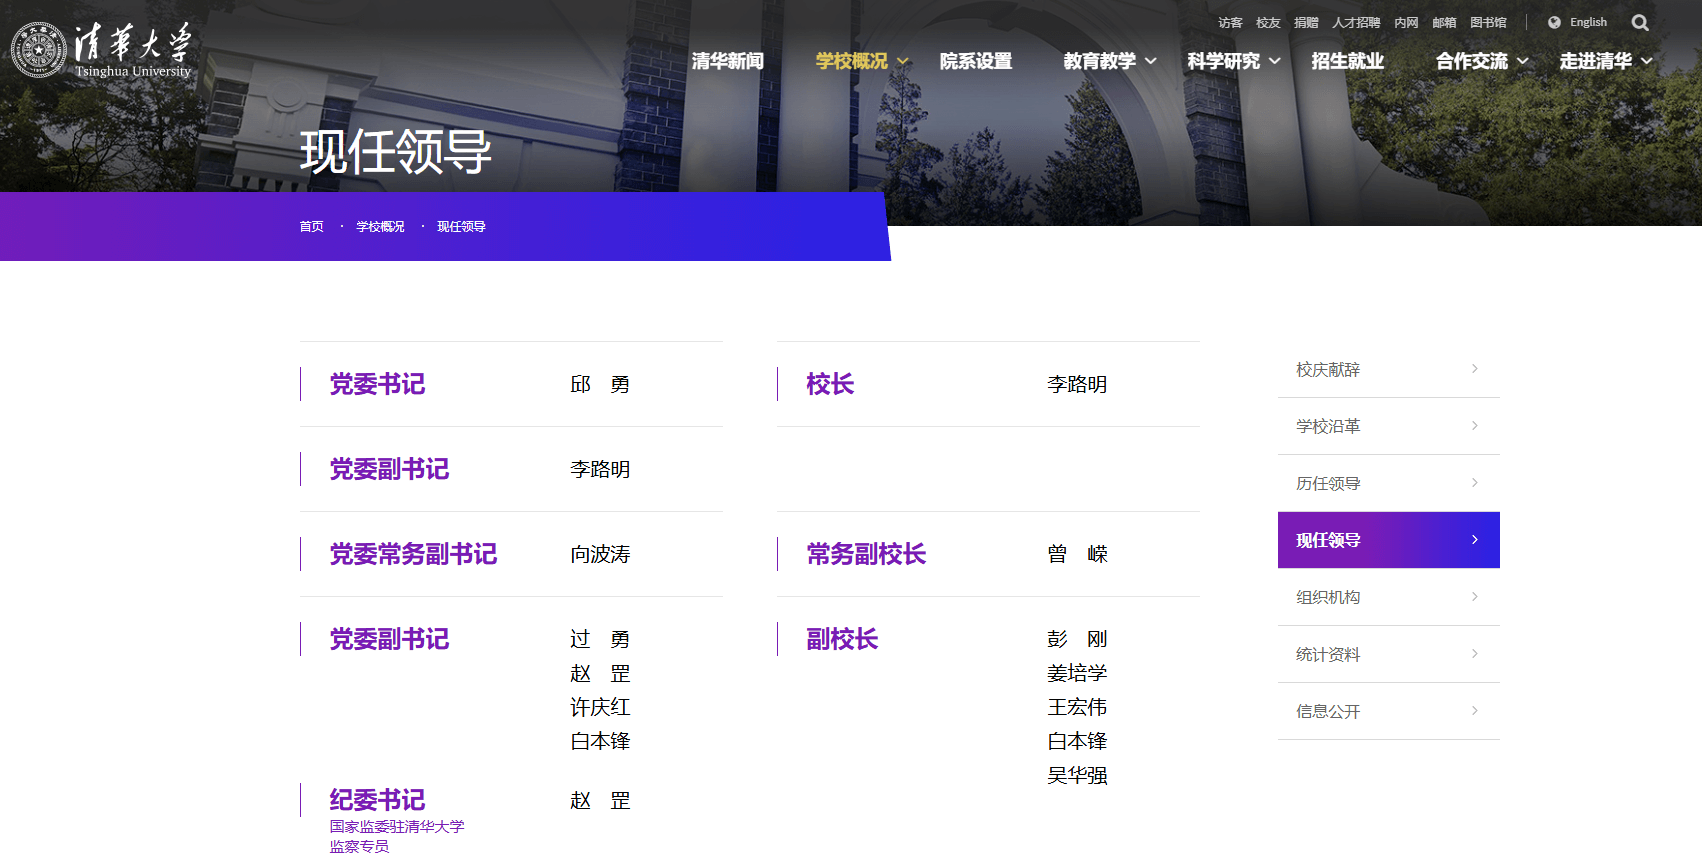The image size is (1702, 867).
Task: Click the 捐赠 top link
Action: [x=1306, y=22]
